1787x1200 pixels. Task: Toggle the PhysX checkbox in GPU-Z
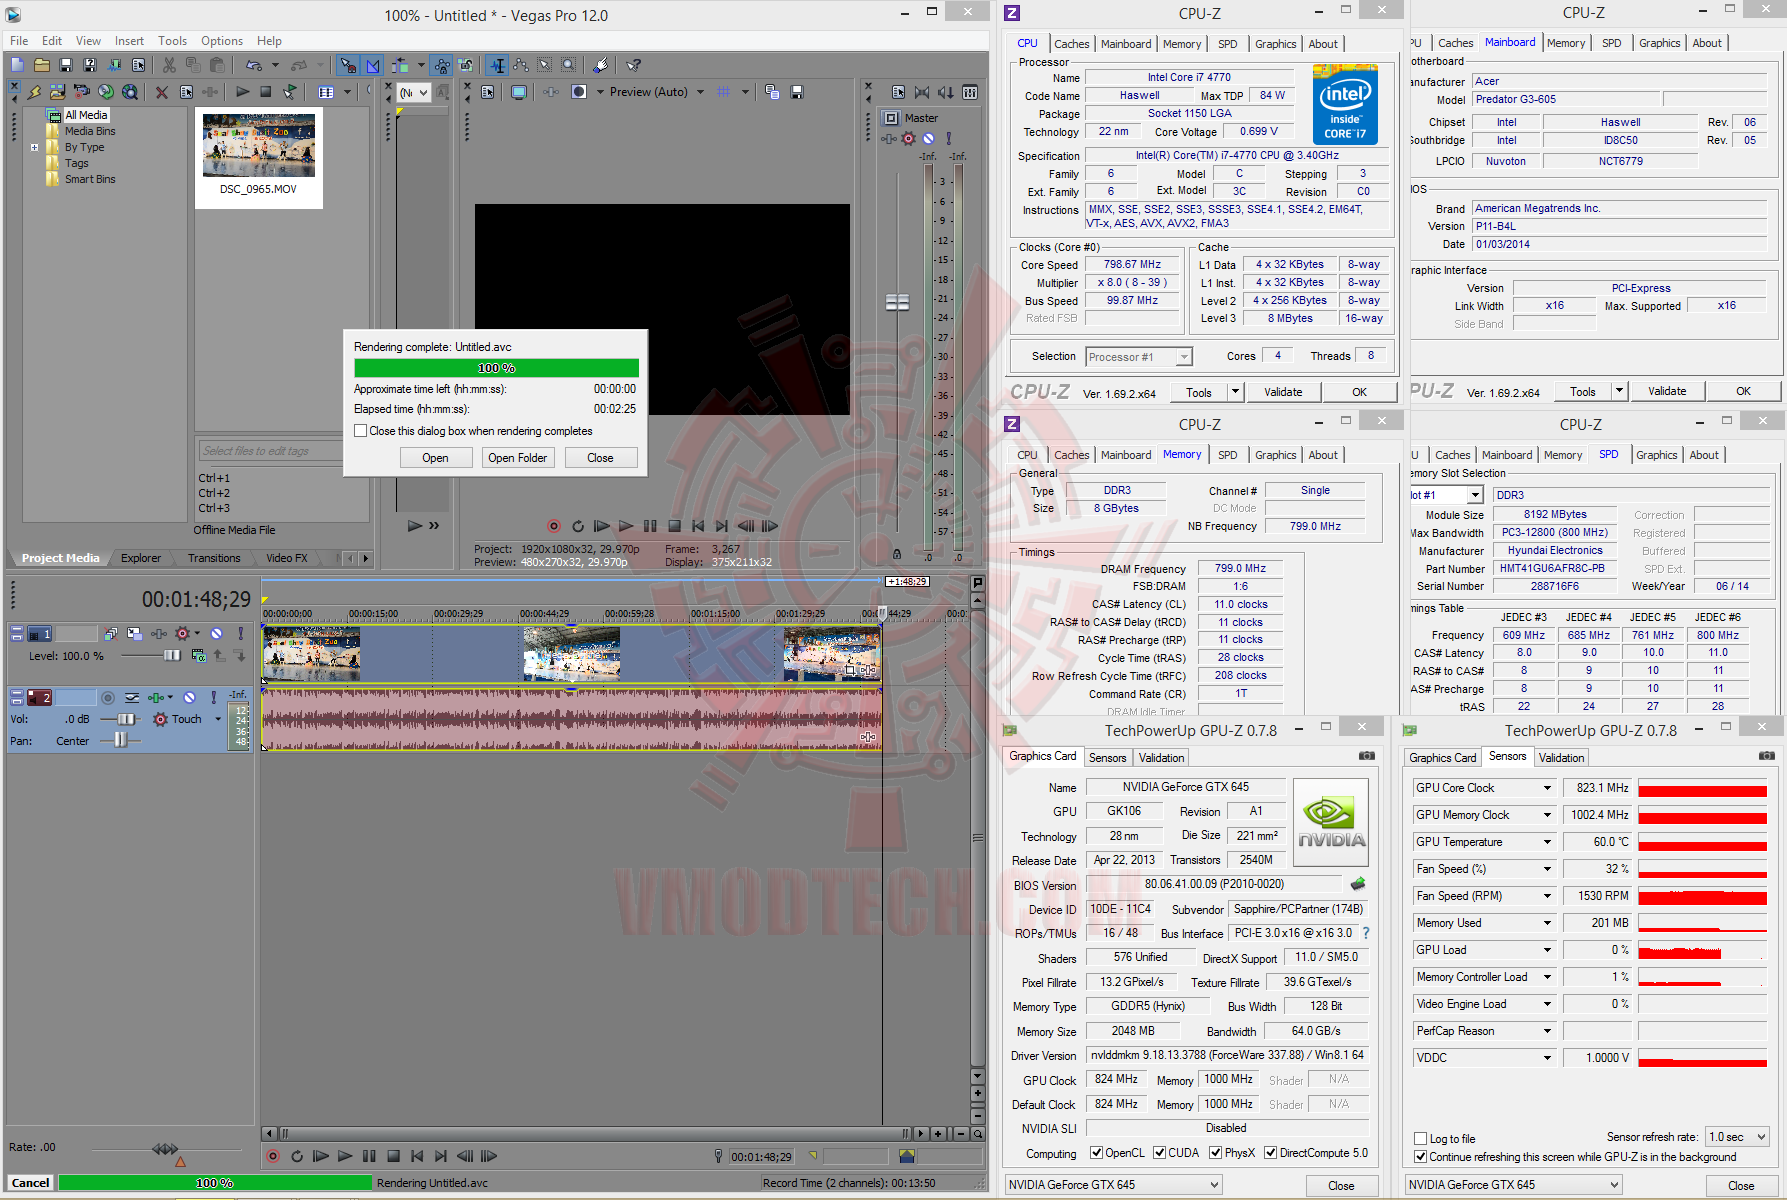[1215, 1153]
